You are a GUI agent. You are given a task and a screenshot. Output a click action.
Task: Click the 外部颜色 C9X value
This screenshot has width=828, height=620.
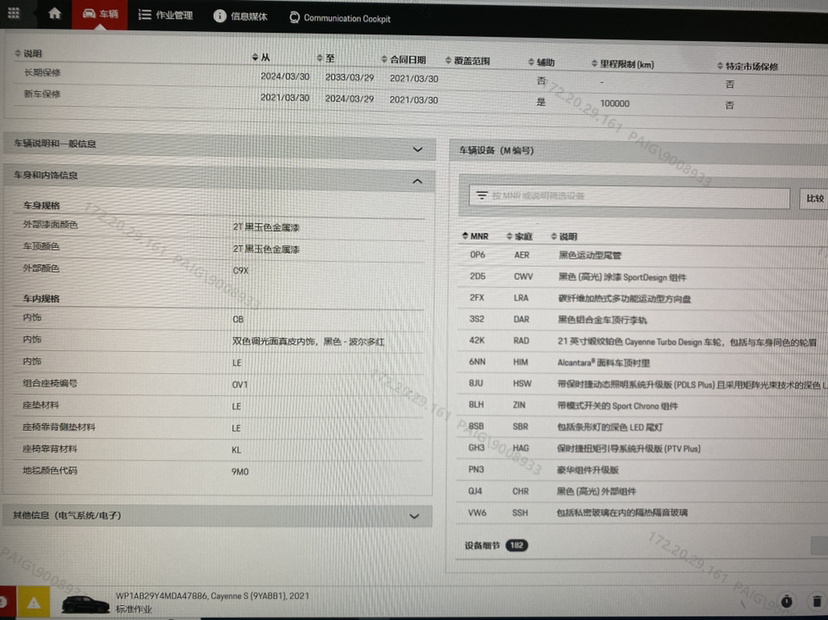coord(240,270)
